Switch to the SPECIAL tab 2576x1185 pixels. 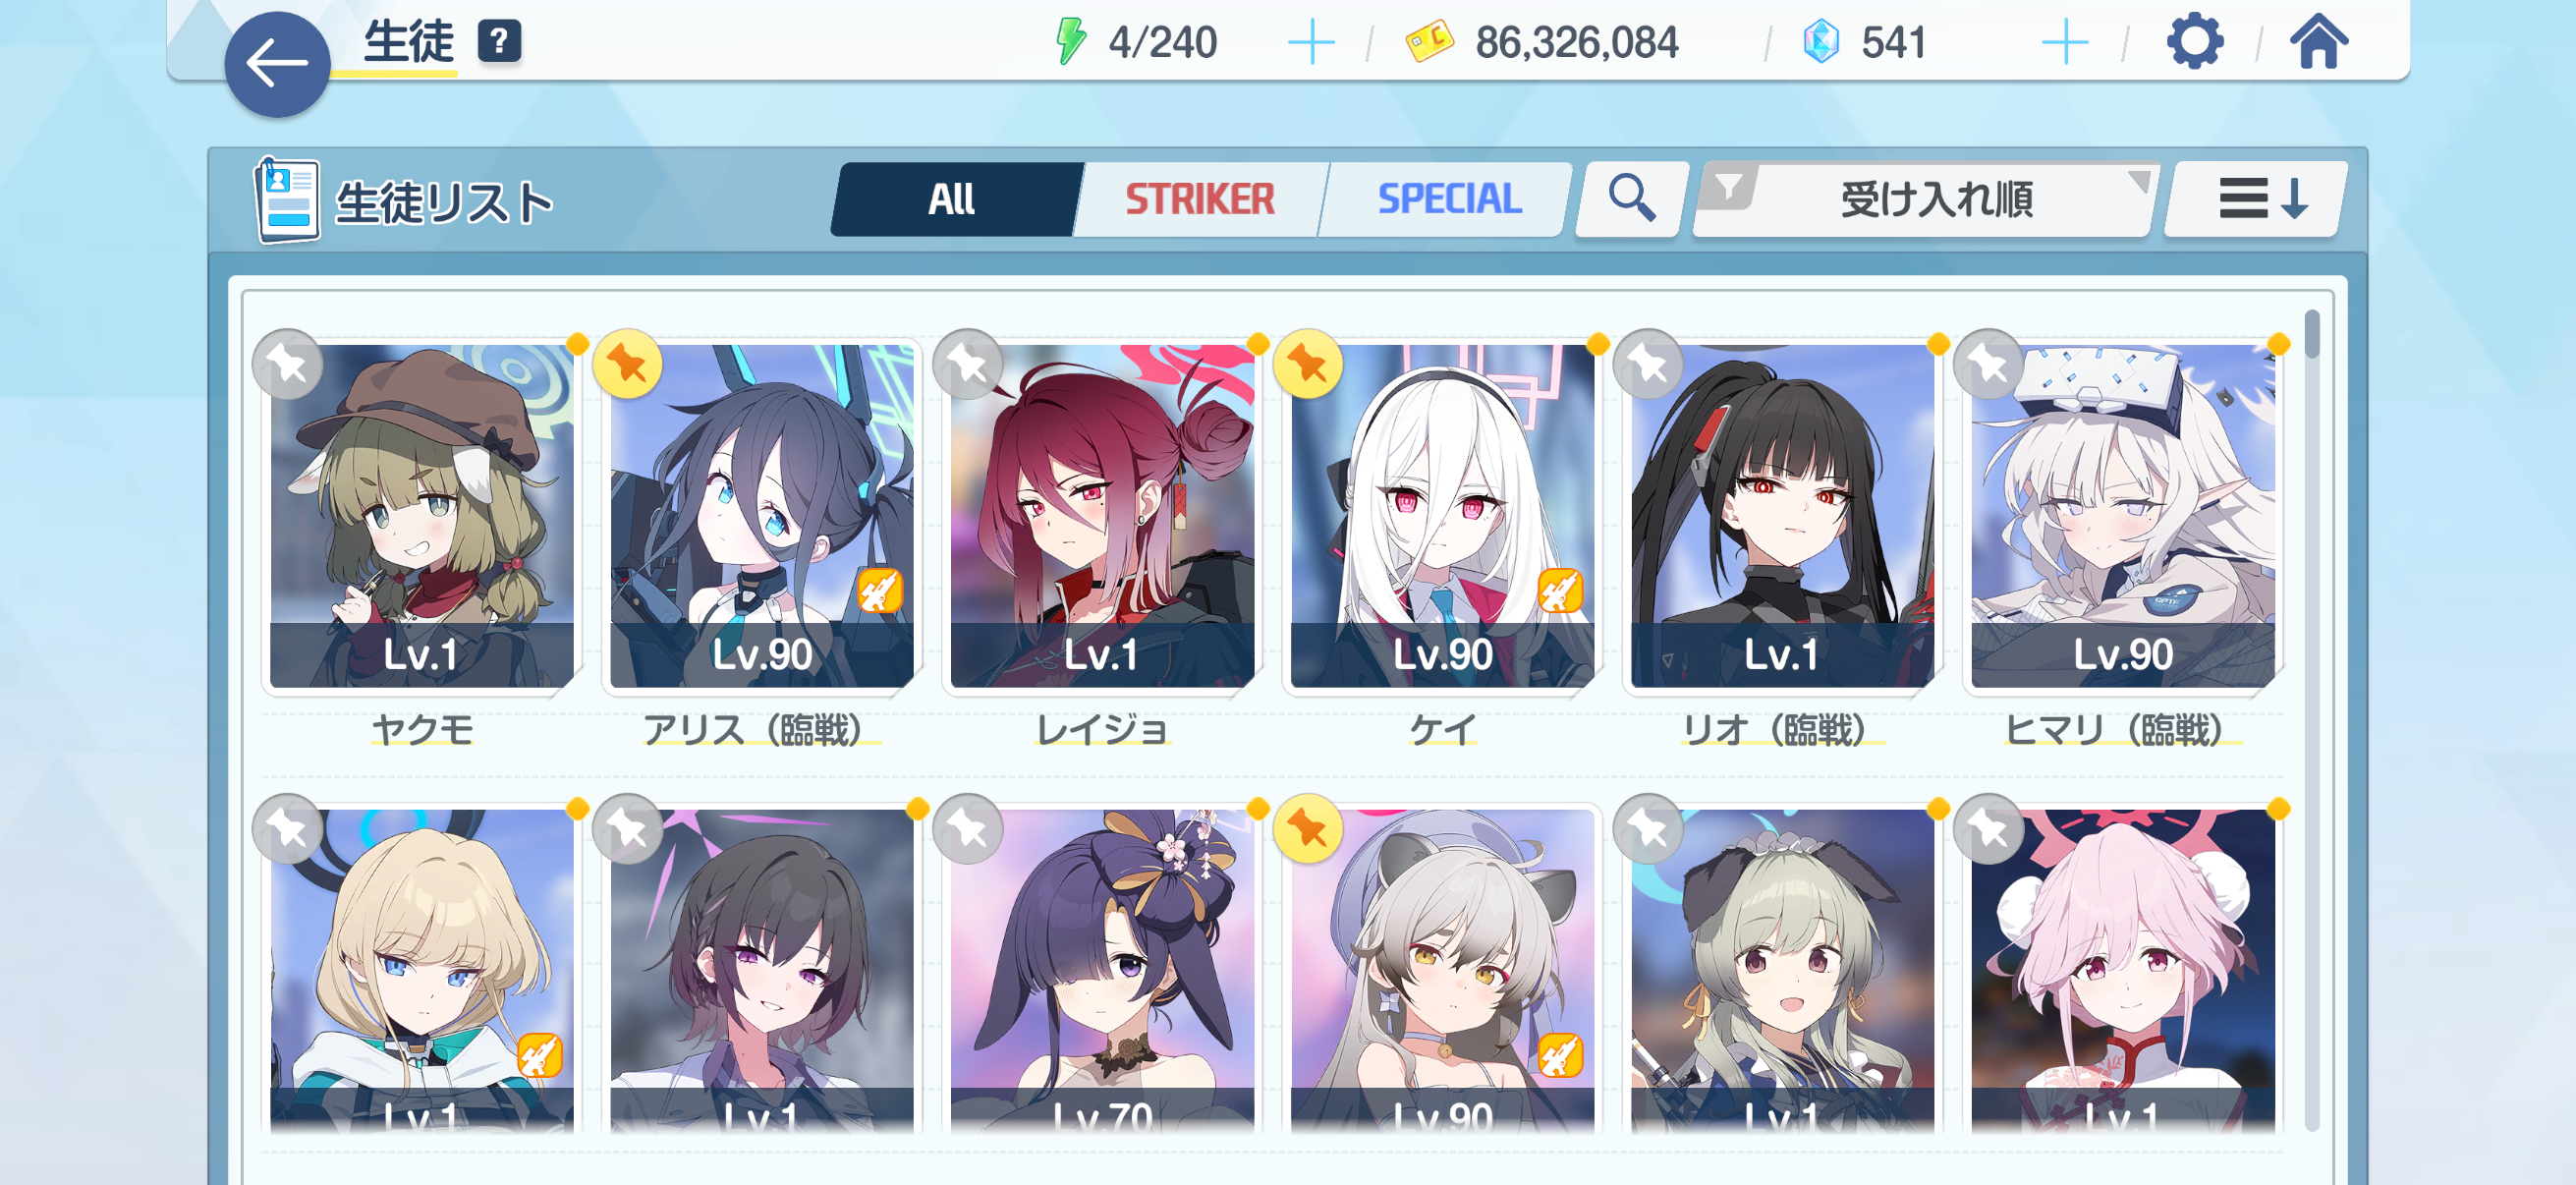click(x=1448, y=199)
